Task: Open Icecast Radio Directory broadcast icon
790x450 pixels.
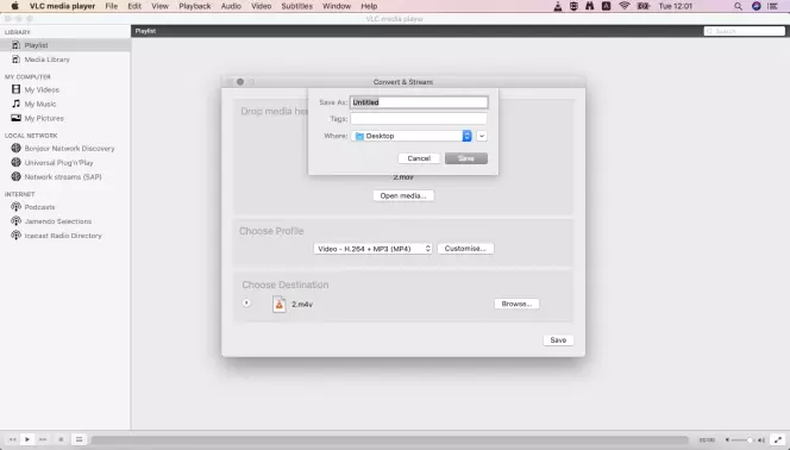Action: point(16,235)
